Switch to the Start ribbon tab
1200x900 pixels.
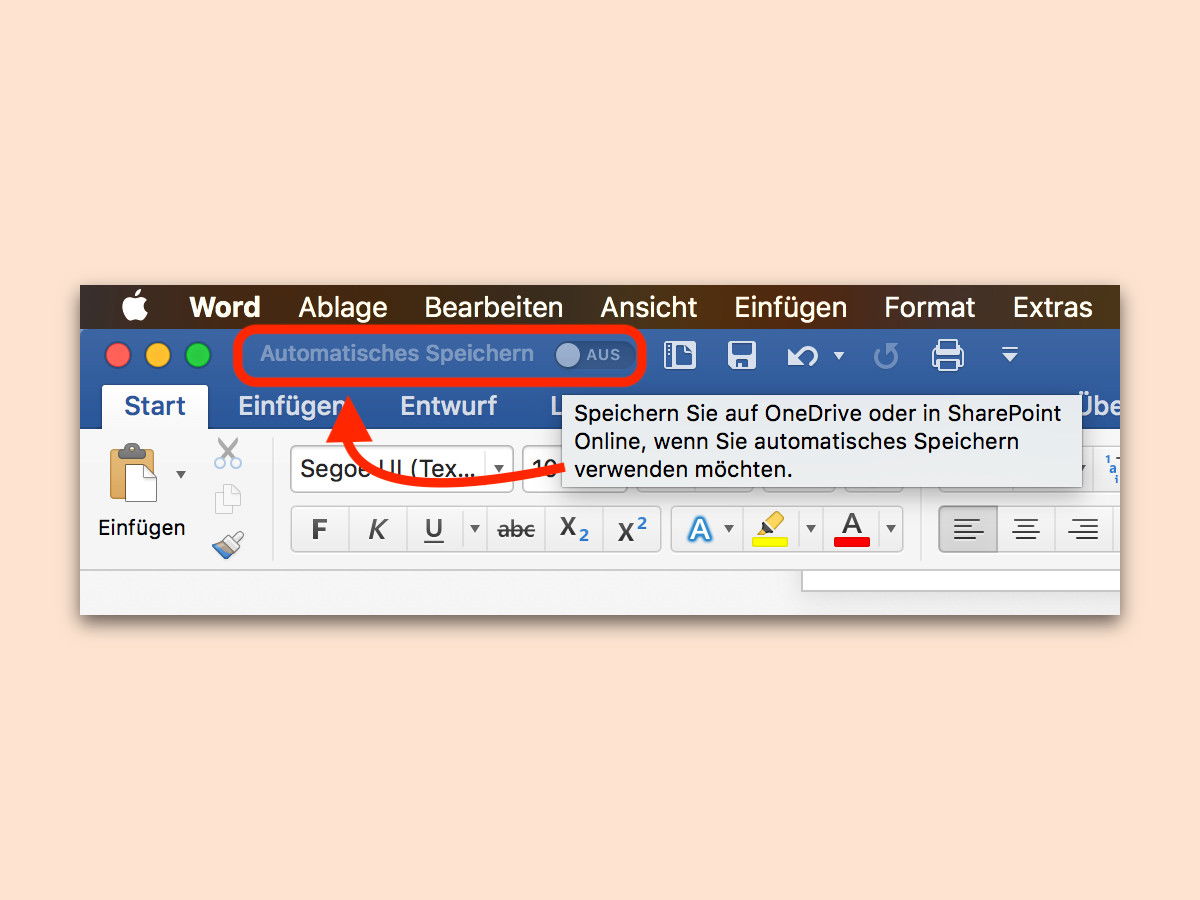[155, 407]
